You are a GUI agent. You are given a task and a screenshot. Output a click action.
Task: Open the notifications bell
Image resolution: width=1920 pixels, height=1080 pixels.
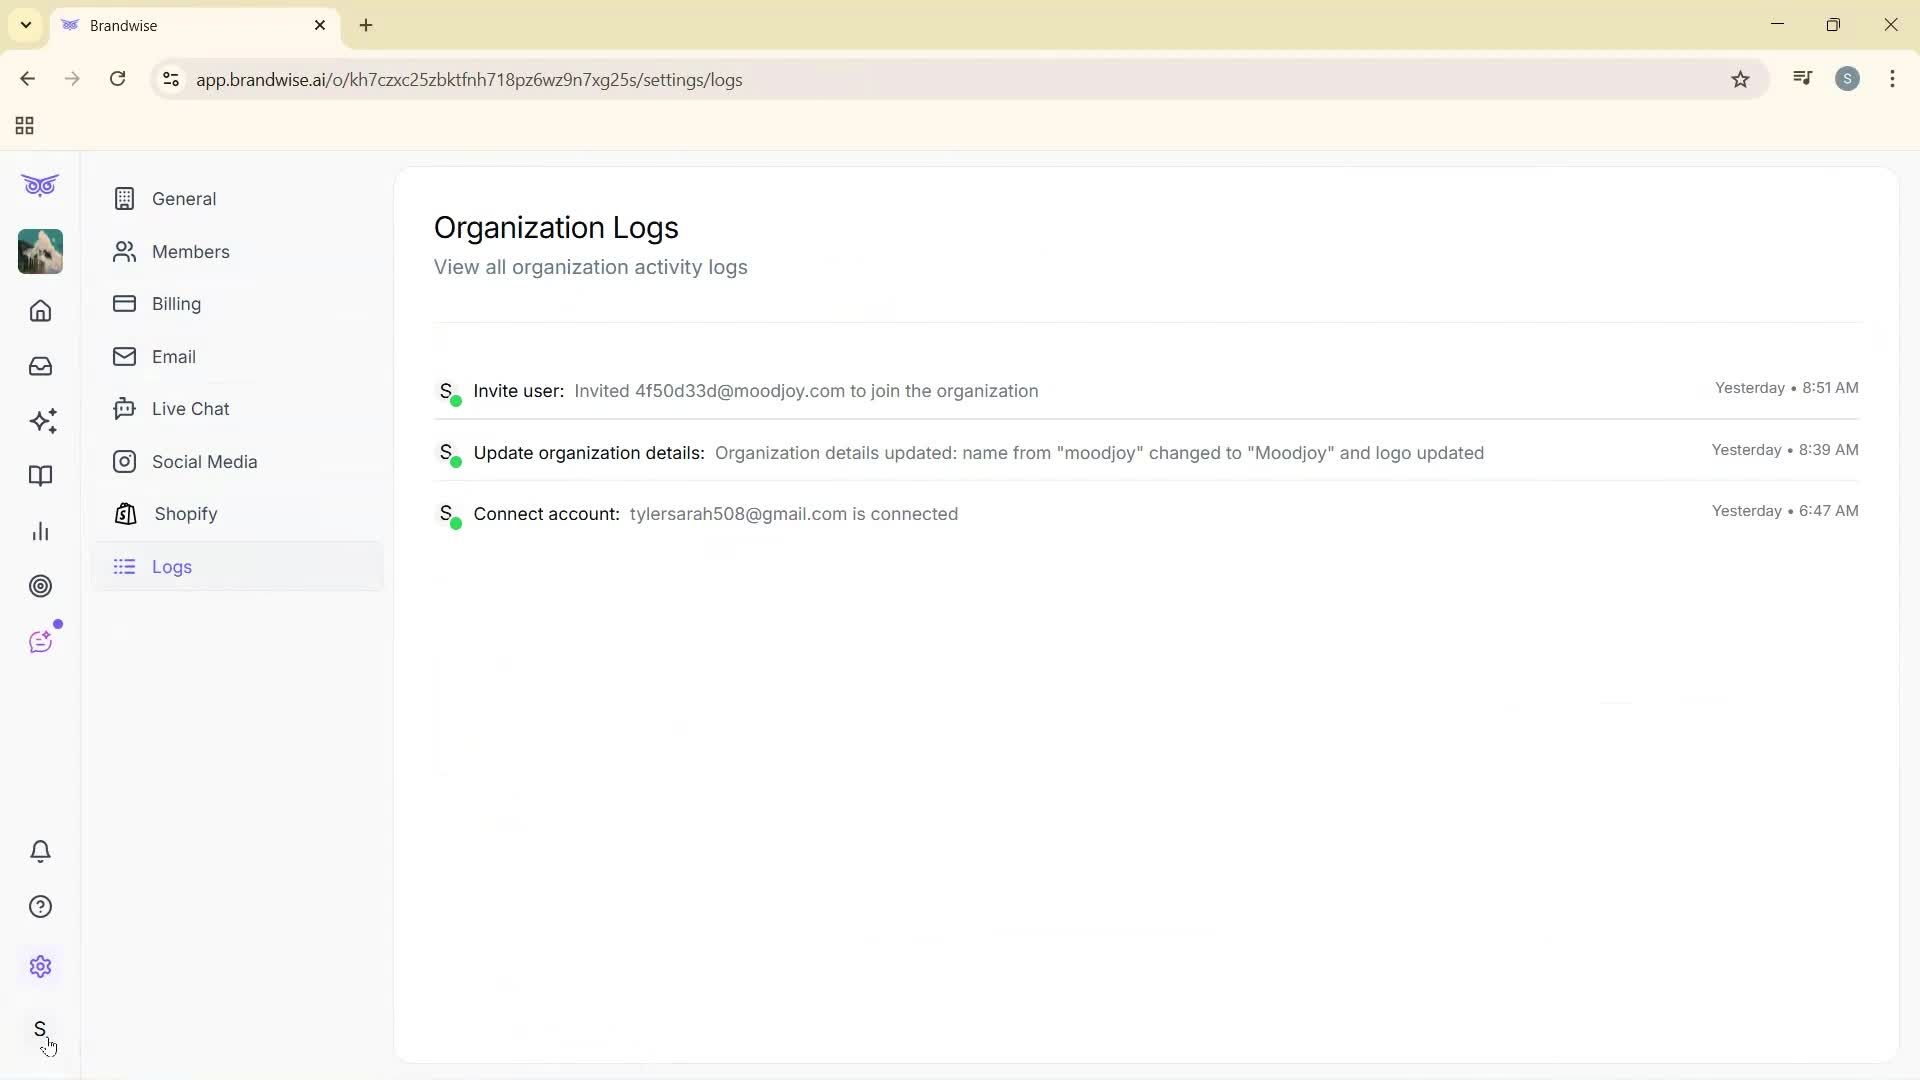click(x=39, y=851)
